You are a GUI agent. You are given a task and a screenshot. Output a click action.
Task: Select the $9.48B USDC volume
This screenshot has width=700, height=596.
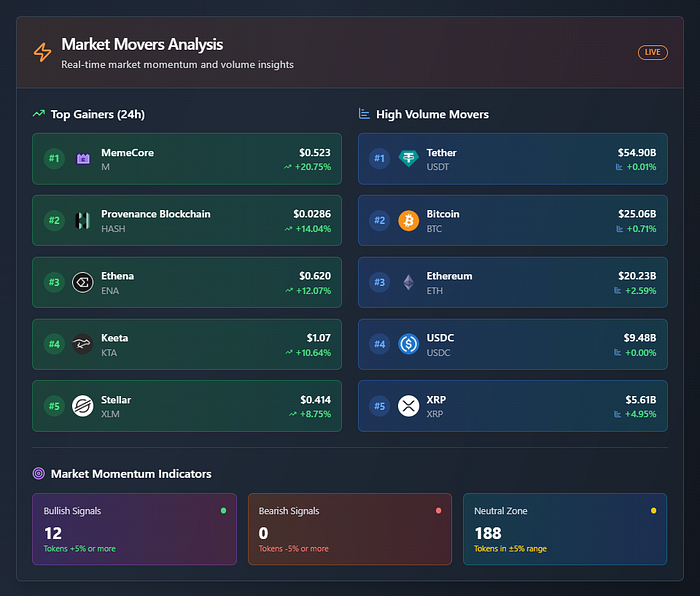[x=640, y=338]
